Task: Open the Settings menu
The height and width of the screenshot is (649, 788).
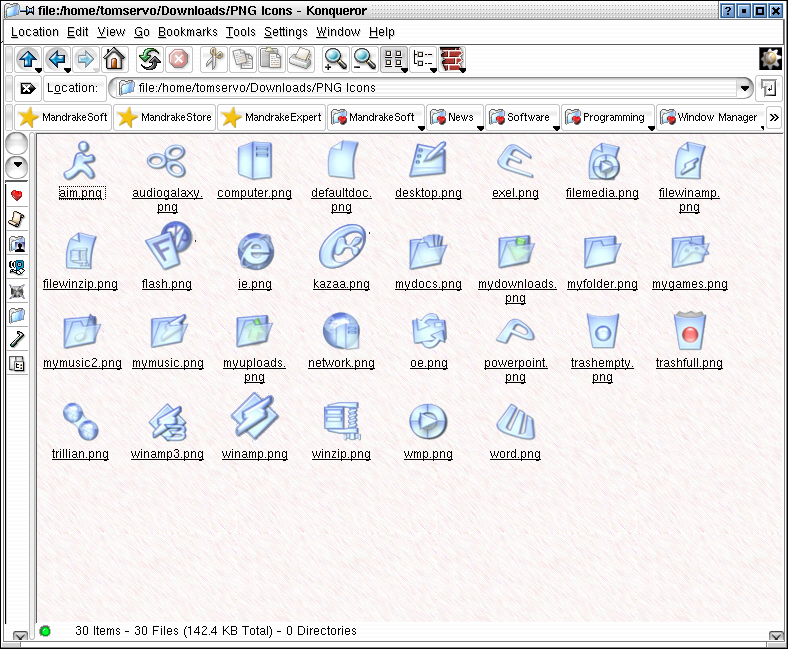Action: pyautogui.click(x=285, y=32)
